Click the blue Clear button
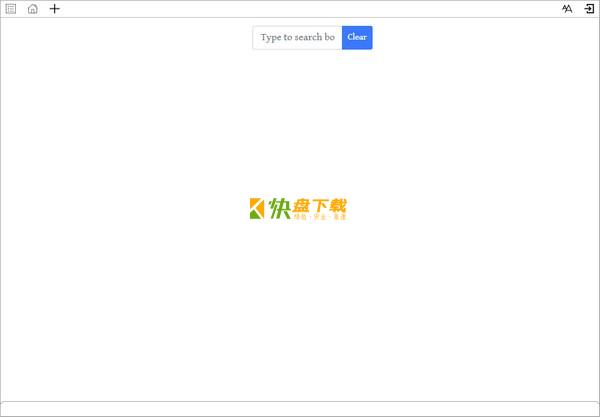This screenshot has height=417, width=600. [x=357, y=37]
